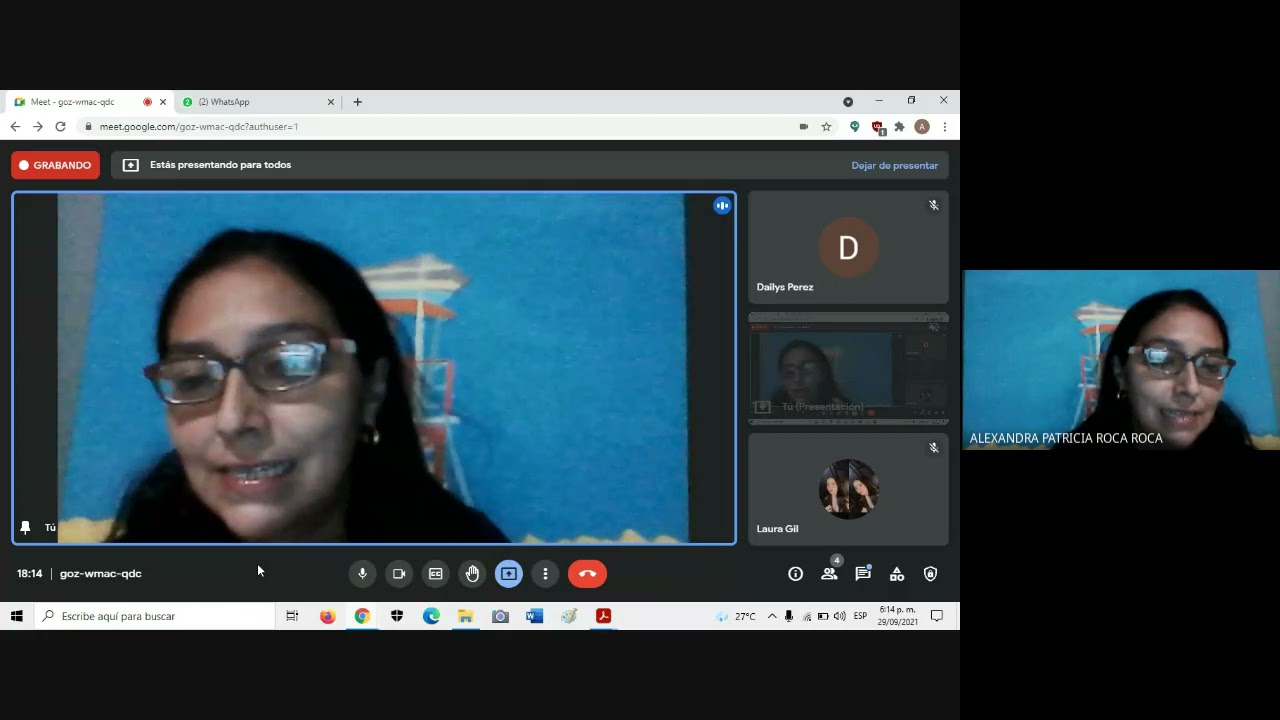
Task: Show hidden system tray icons chevron
Action: 772,616
